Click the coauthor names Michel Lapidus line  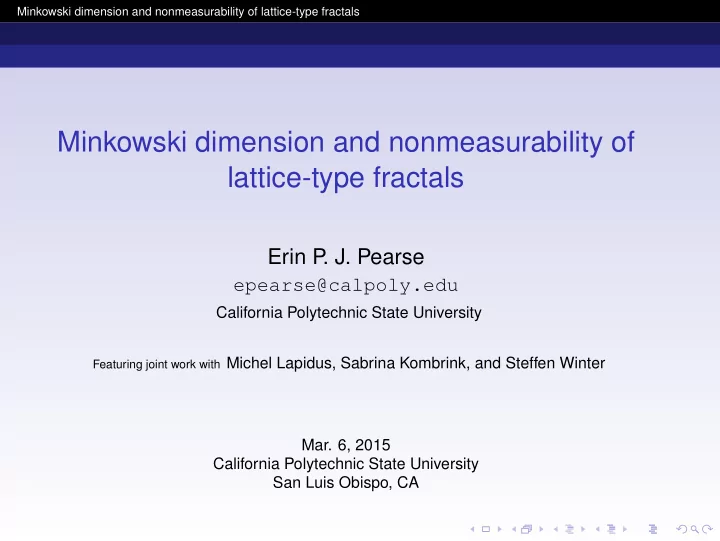point(416,363)
